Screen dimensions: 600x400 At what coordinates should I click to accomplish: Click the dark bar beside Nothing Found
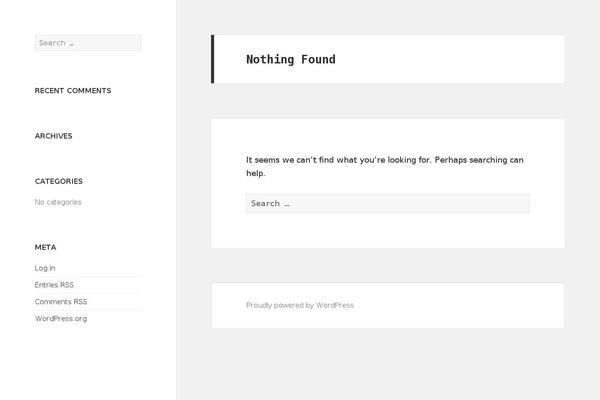[x=213, y=59]
